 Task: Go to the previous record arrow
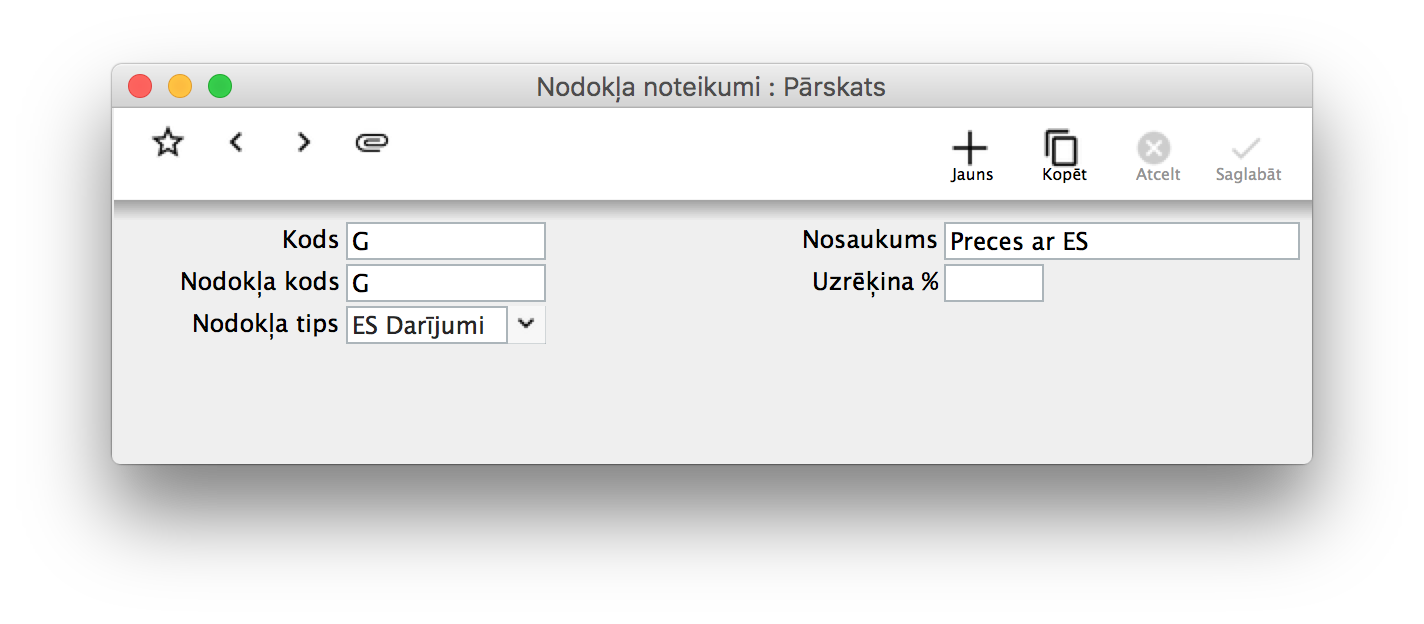[x=236, y=143]
